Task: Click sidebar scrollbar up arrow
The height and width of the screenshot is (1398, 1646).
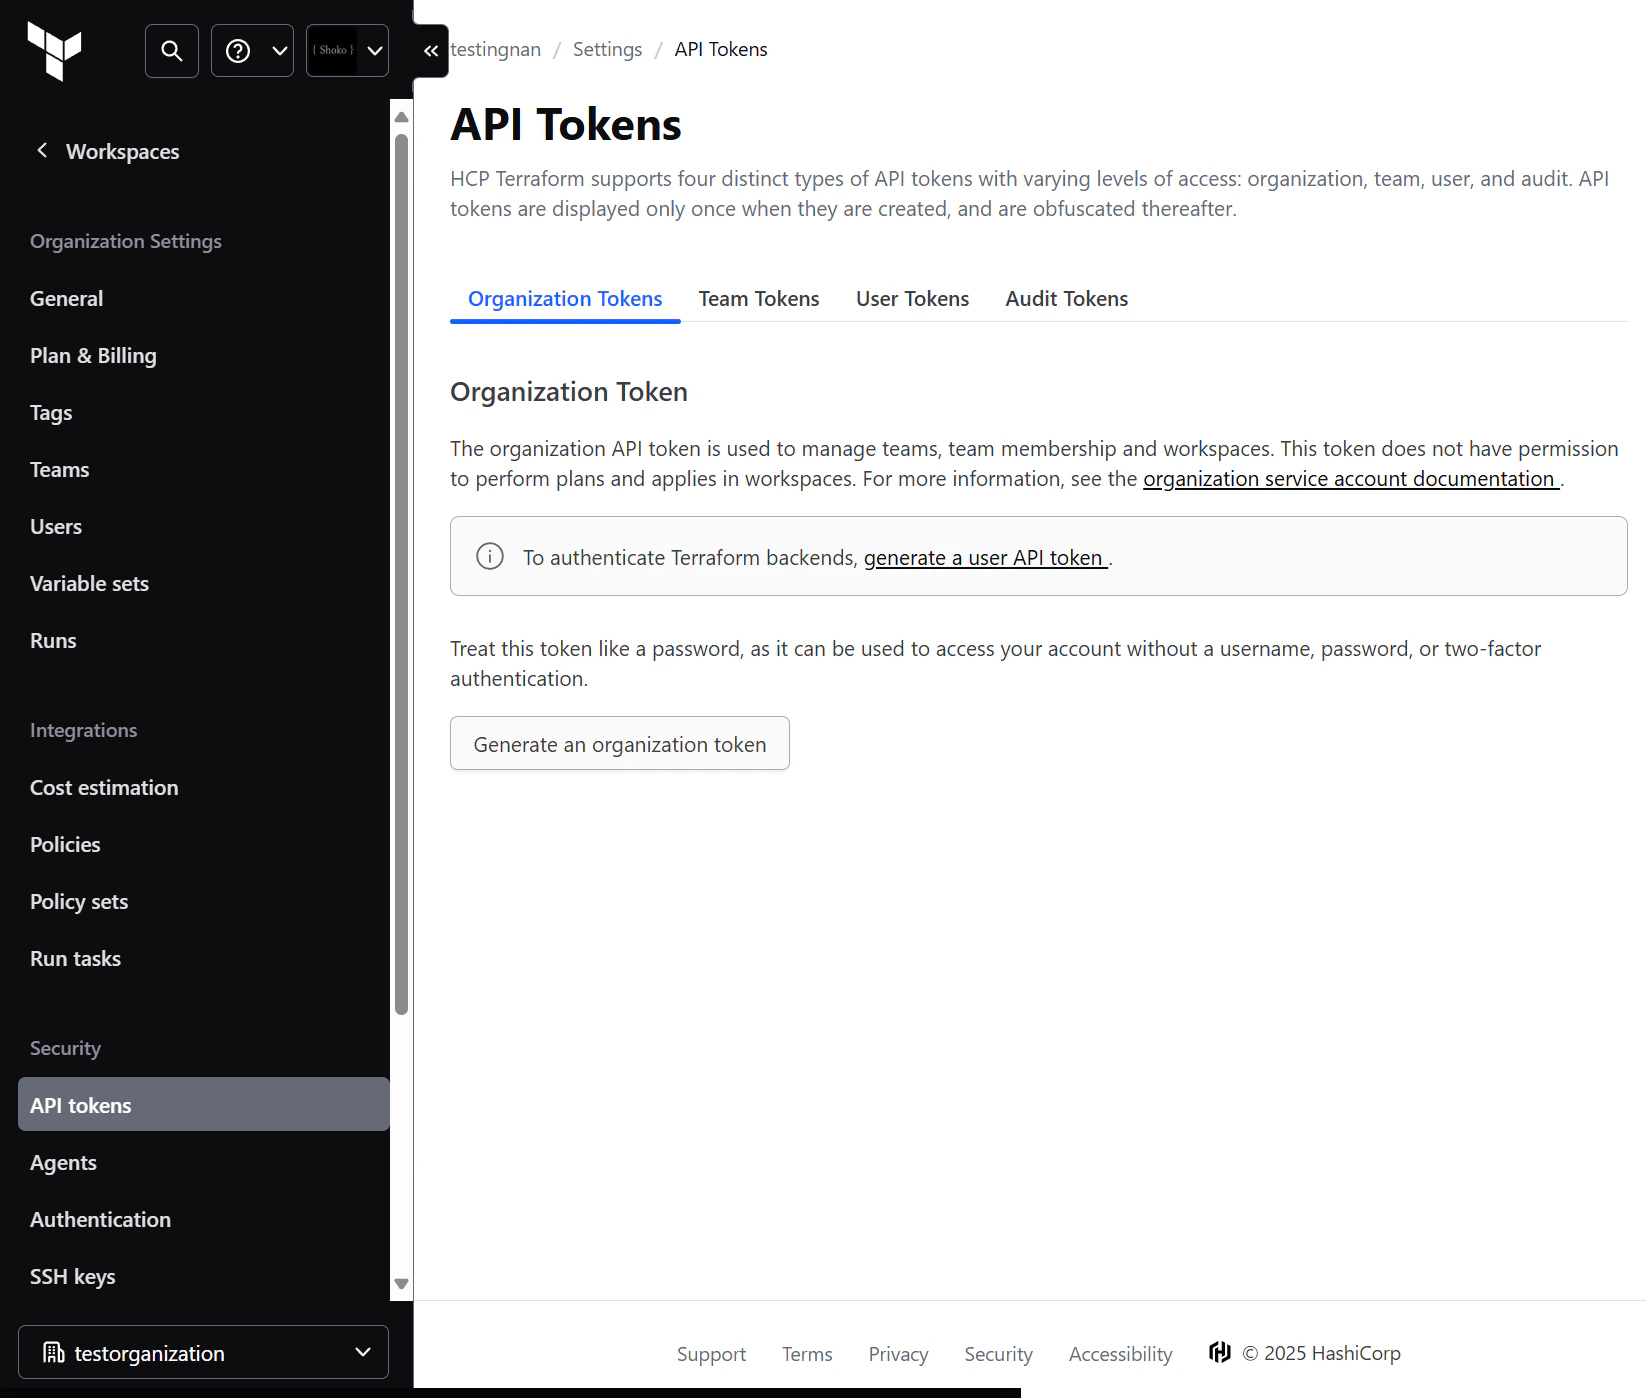Action: [402, 117]
